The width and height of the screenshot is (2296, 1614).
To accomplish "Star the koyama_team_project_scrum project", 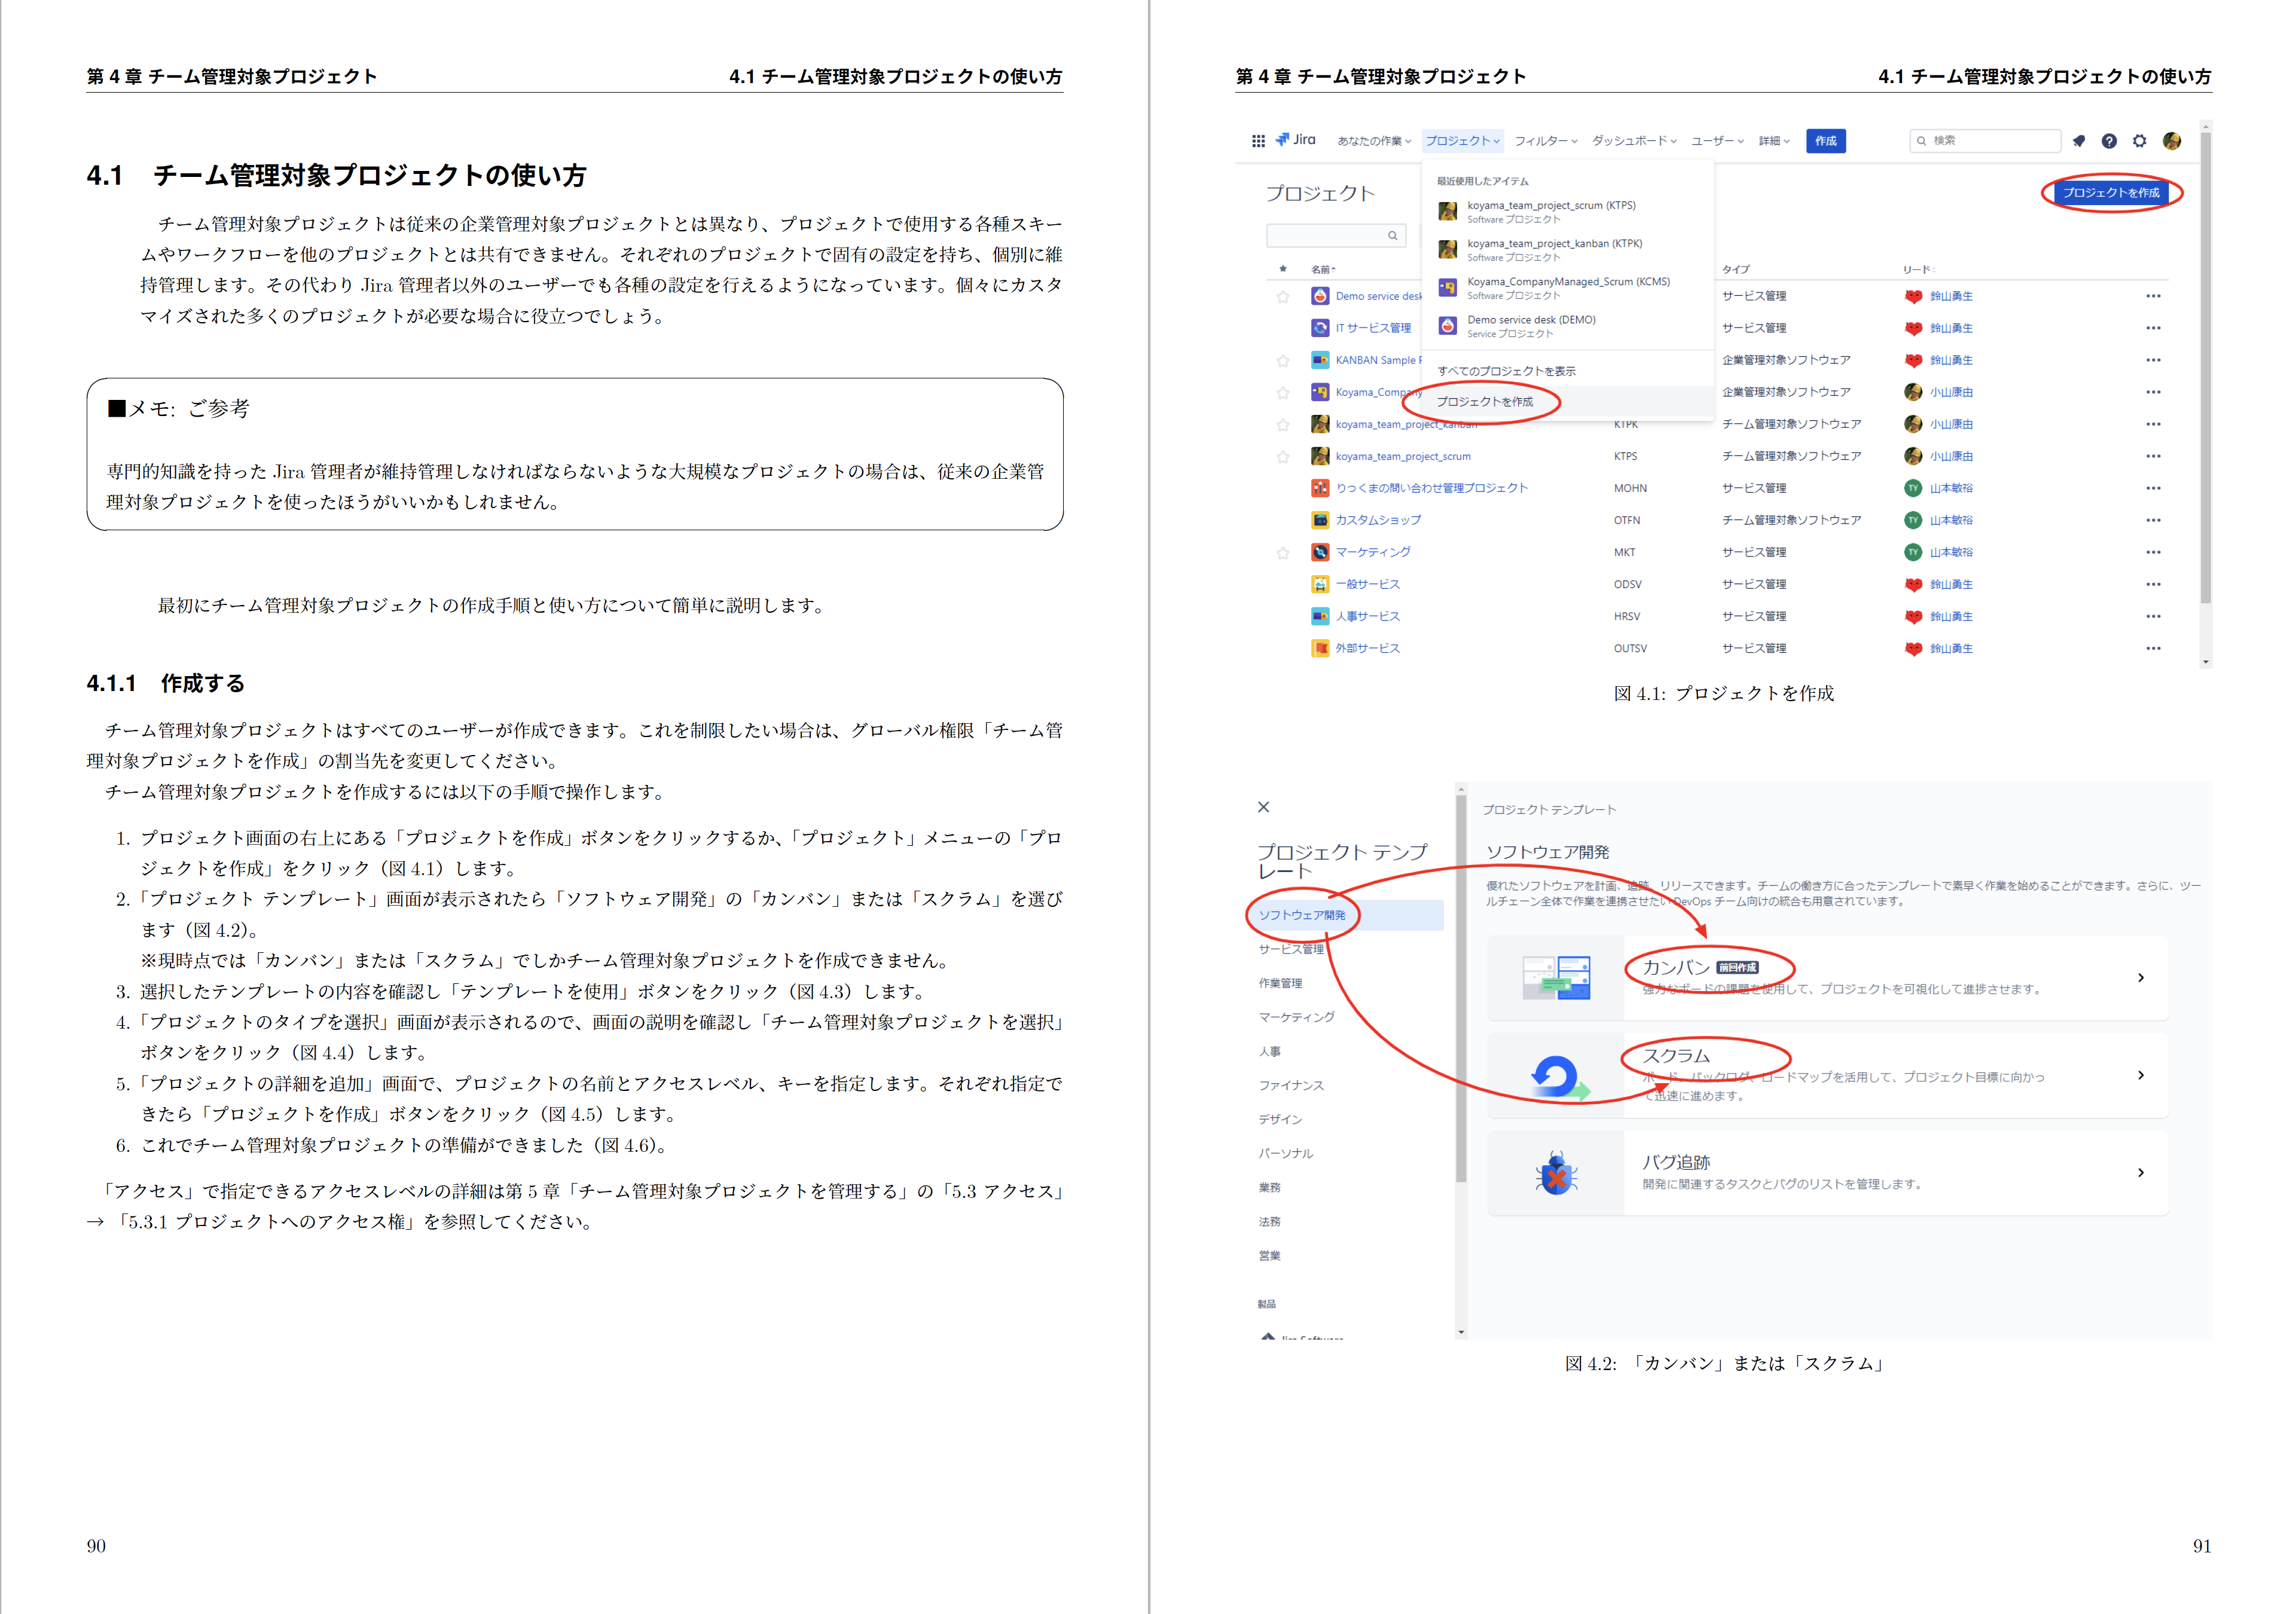I will [x=1283, y=456].
